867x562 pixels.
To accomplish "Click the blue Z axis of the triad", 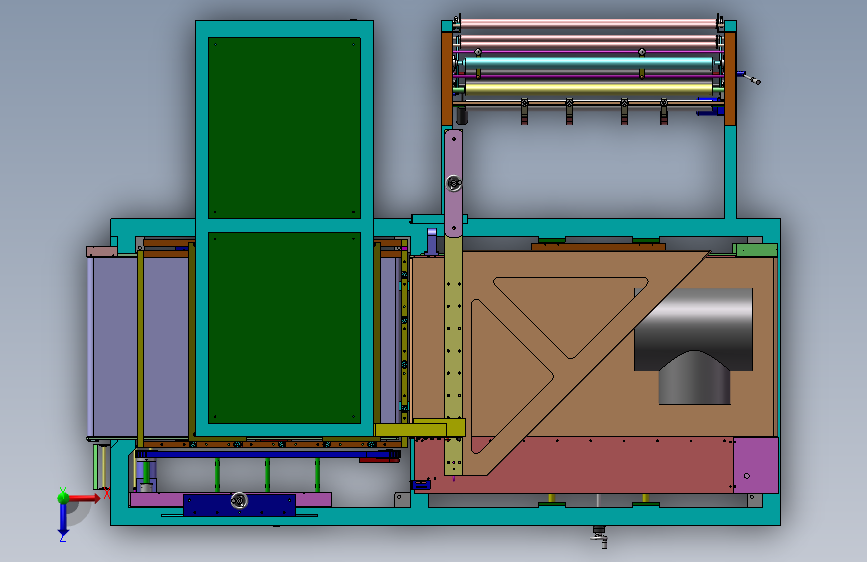I will (63, 519).
